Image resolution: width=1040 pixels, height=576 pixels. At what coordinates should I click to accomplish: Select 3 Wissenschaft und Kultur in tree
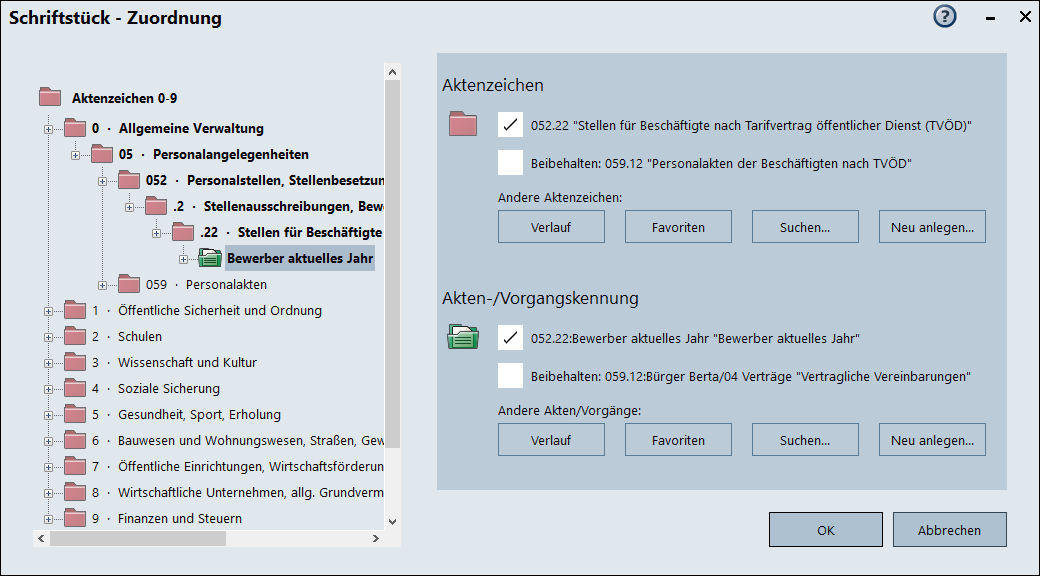click(168, 363)
